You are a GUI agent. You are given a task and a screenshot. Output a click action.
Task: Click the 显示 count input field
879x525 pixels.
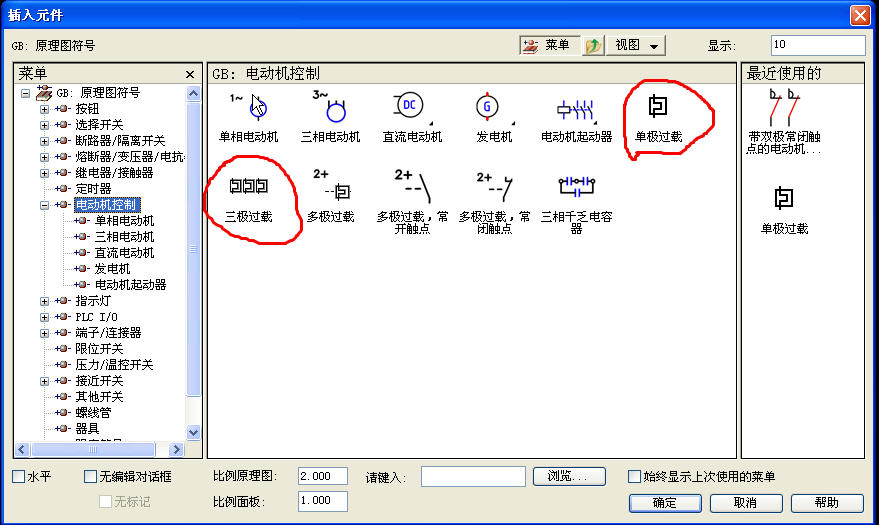[x=818, y=45]
